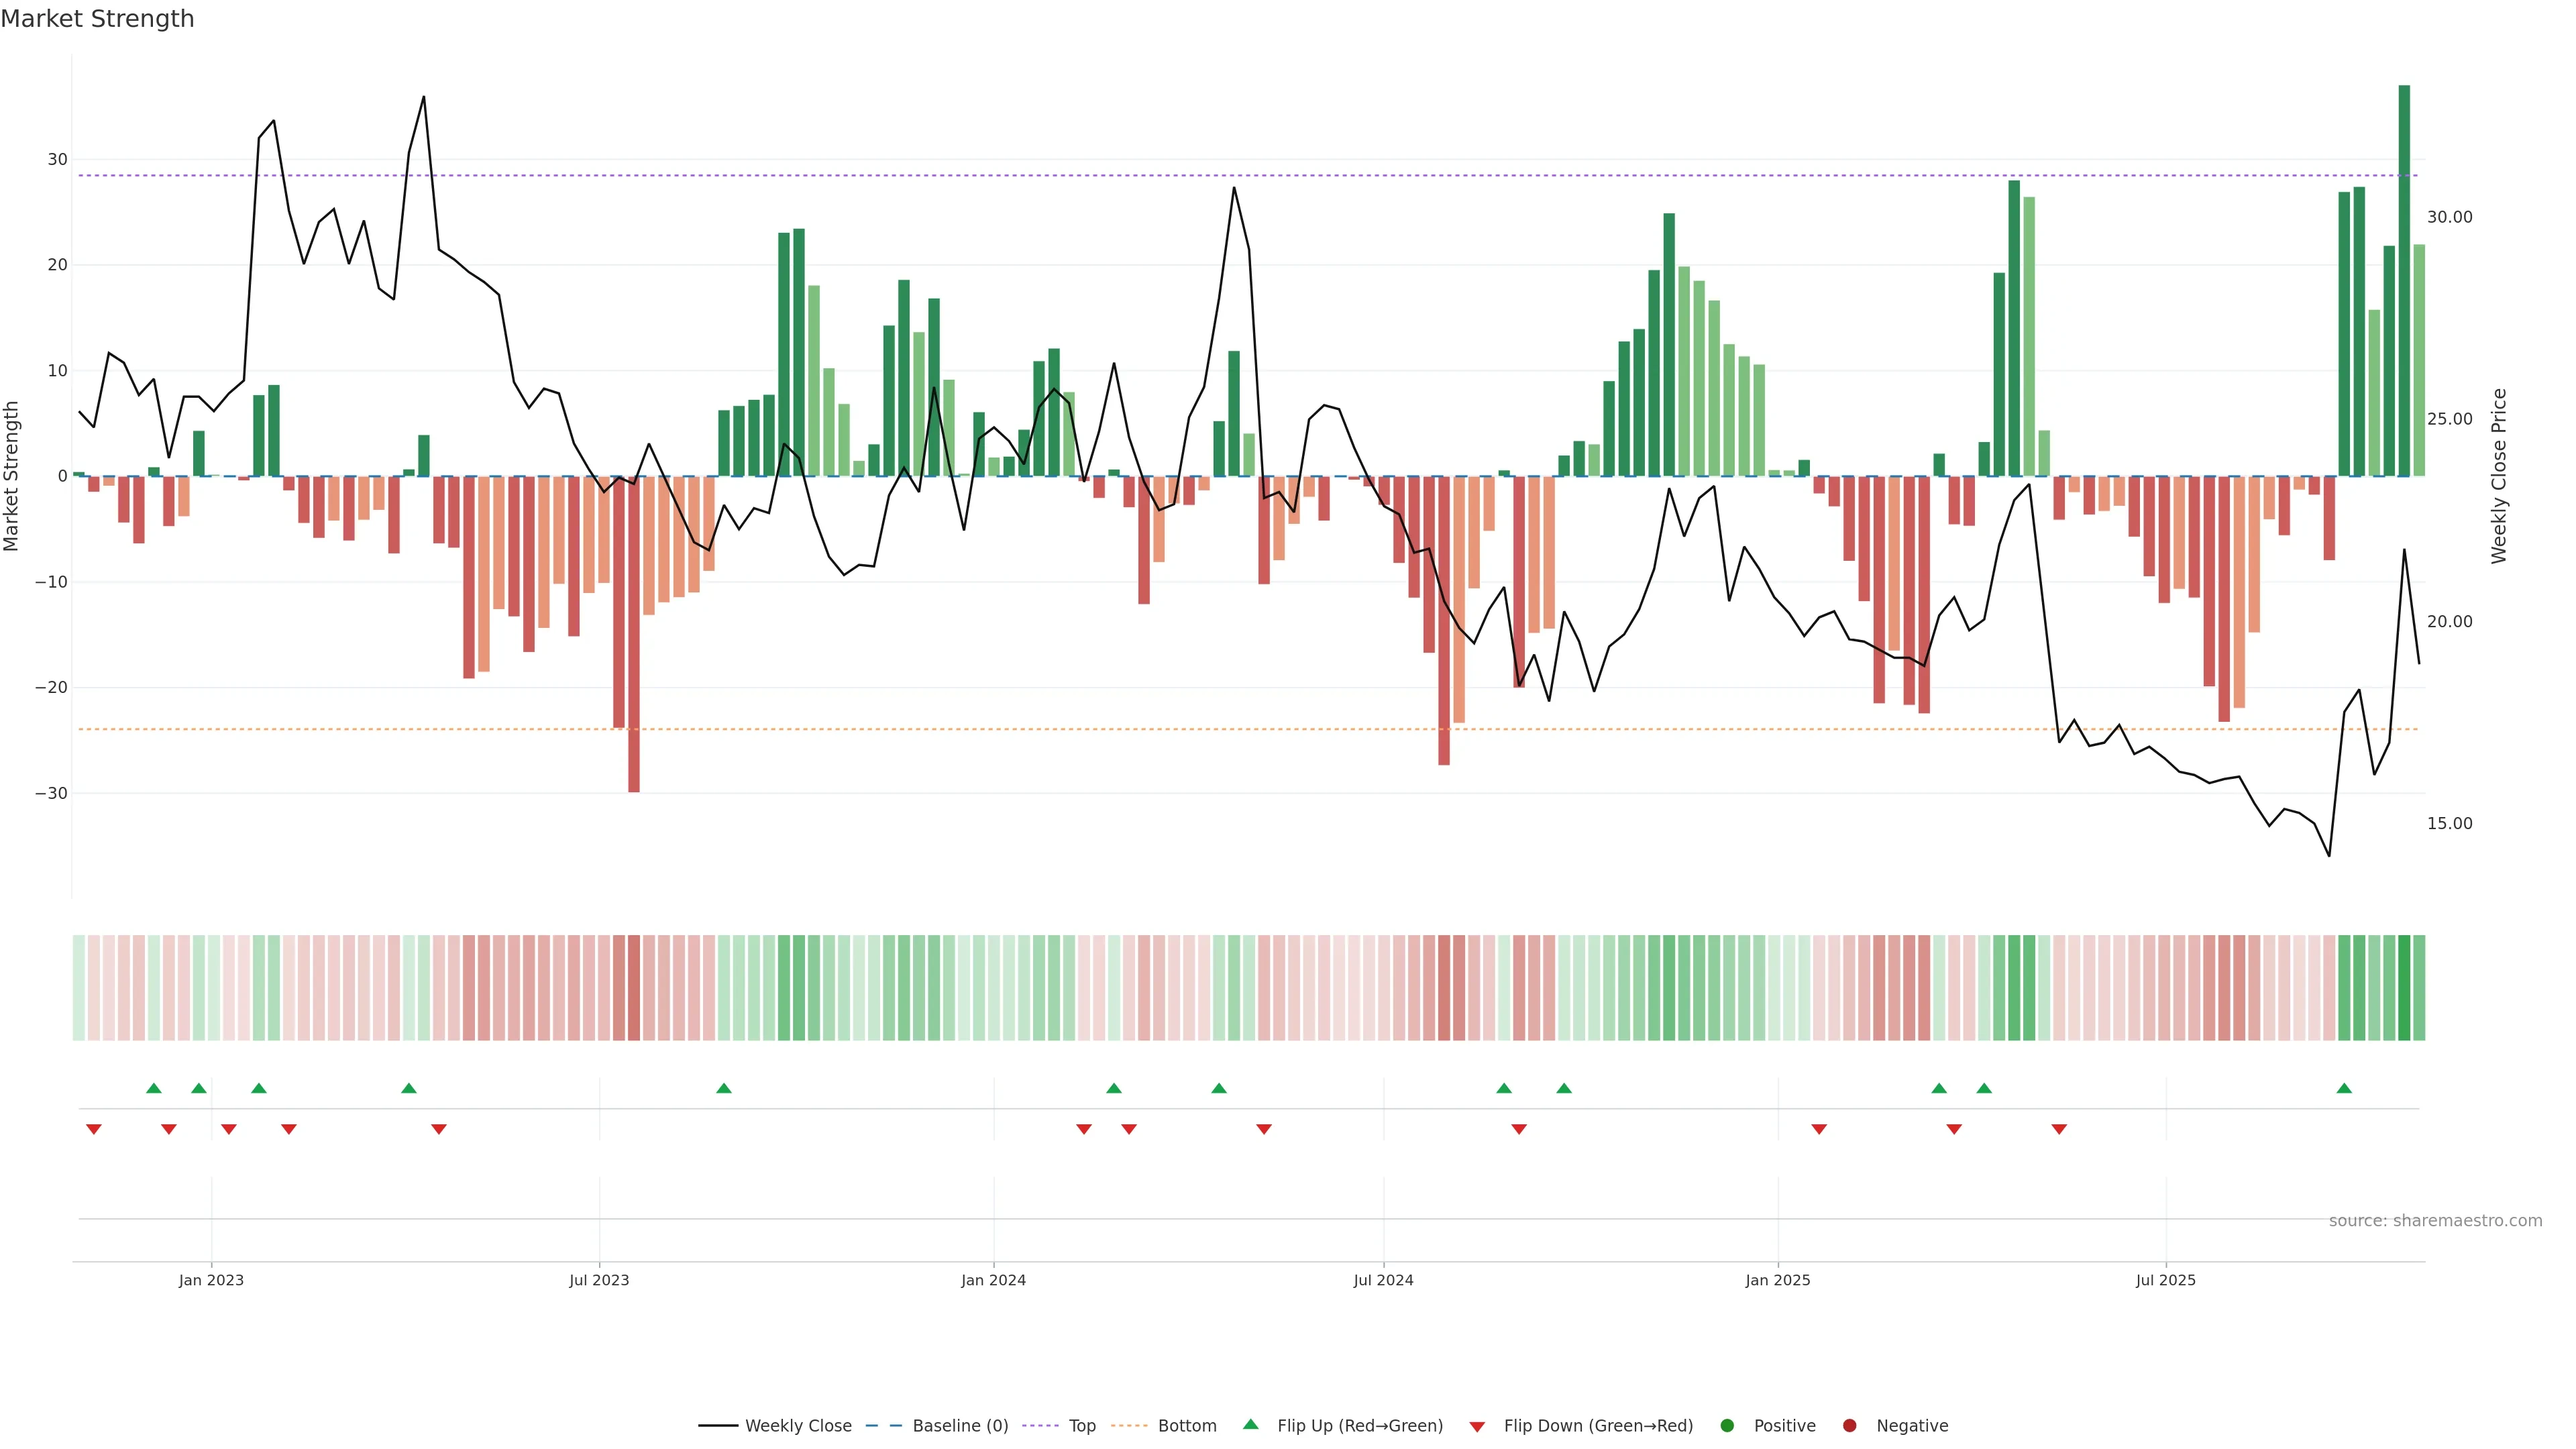Viewport: 2576px width, 1449px height.
Task: Click the Market Strength chart title
Action: click(x=97, y=19)
